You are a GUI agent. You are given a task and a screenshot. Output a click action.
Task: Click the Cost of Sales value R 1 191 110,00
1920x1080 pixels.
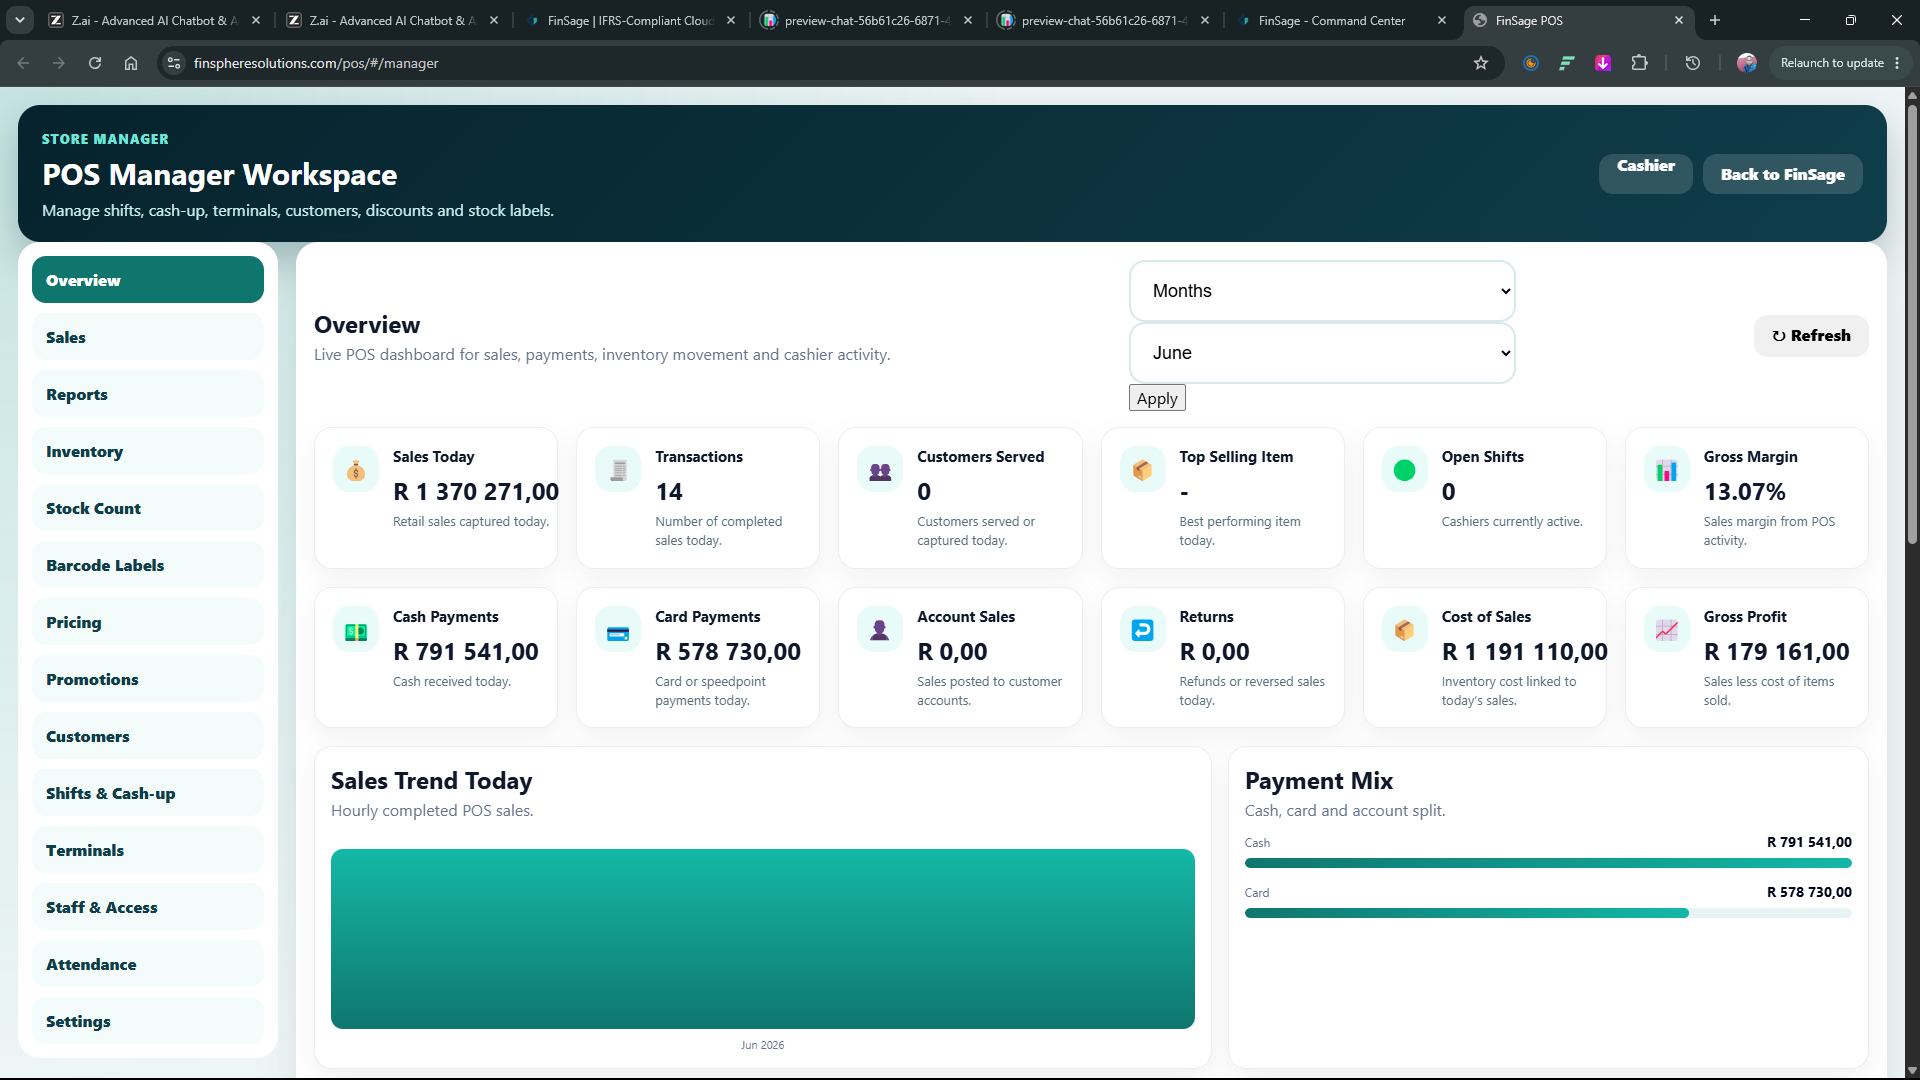[1525, 652]
